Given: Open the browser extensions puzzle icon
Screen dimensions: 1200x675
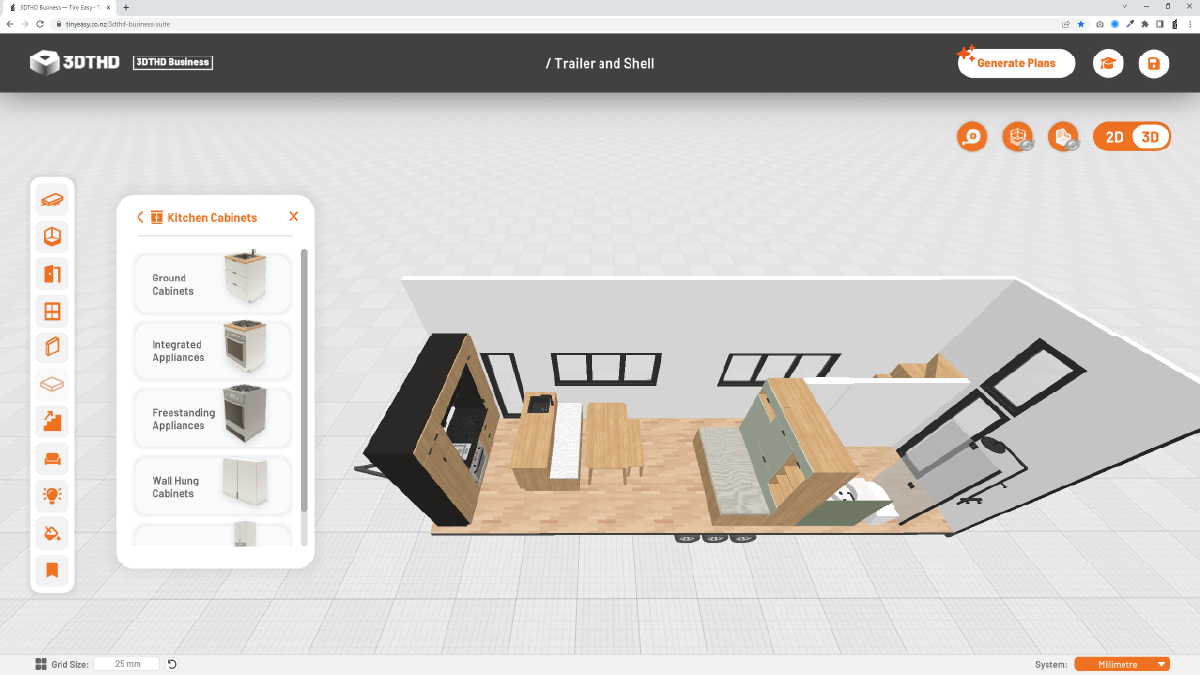Looking at the screenshot, I should click(1144, 24).
